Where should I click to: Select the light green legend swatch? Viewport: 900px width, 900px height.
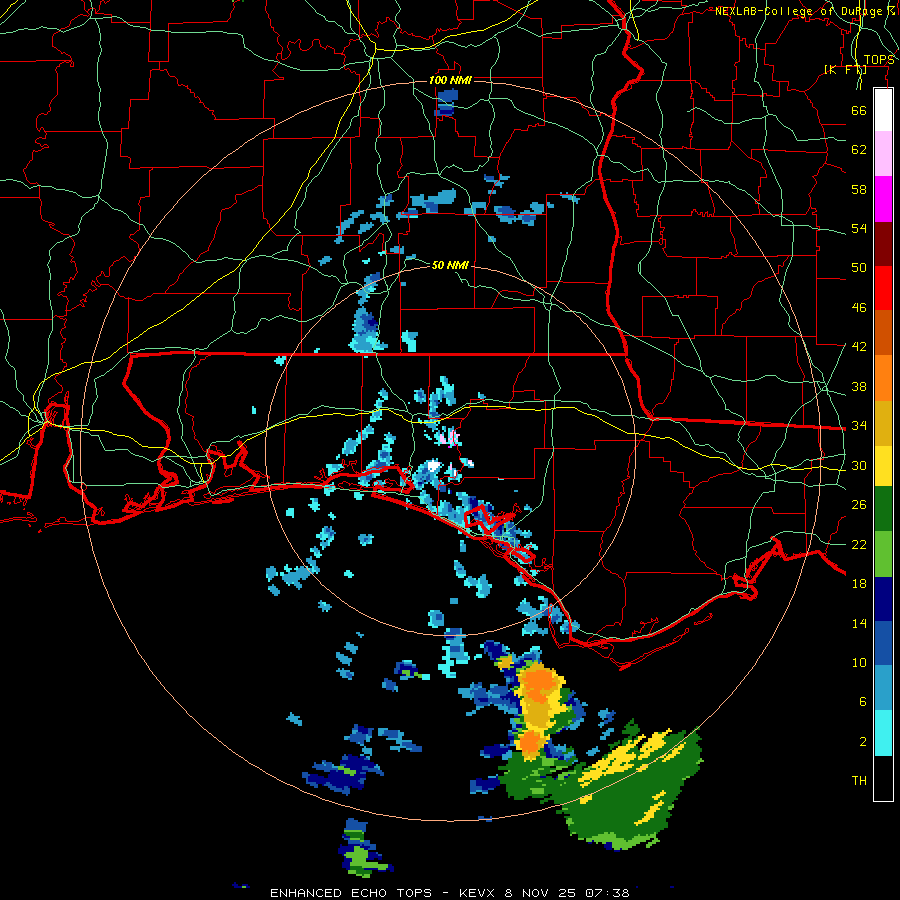[x=883, y=554]
